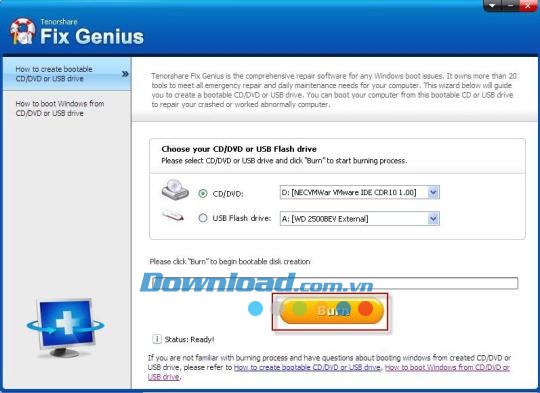Click the 'Choose your CD/DVD or USB Flash drive' heading

(x=239, y=149)
